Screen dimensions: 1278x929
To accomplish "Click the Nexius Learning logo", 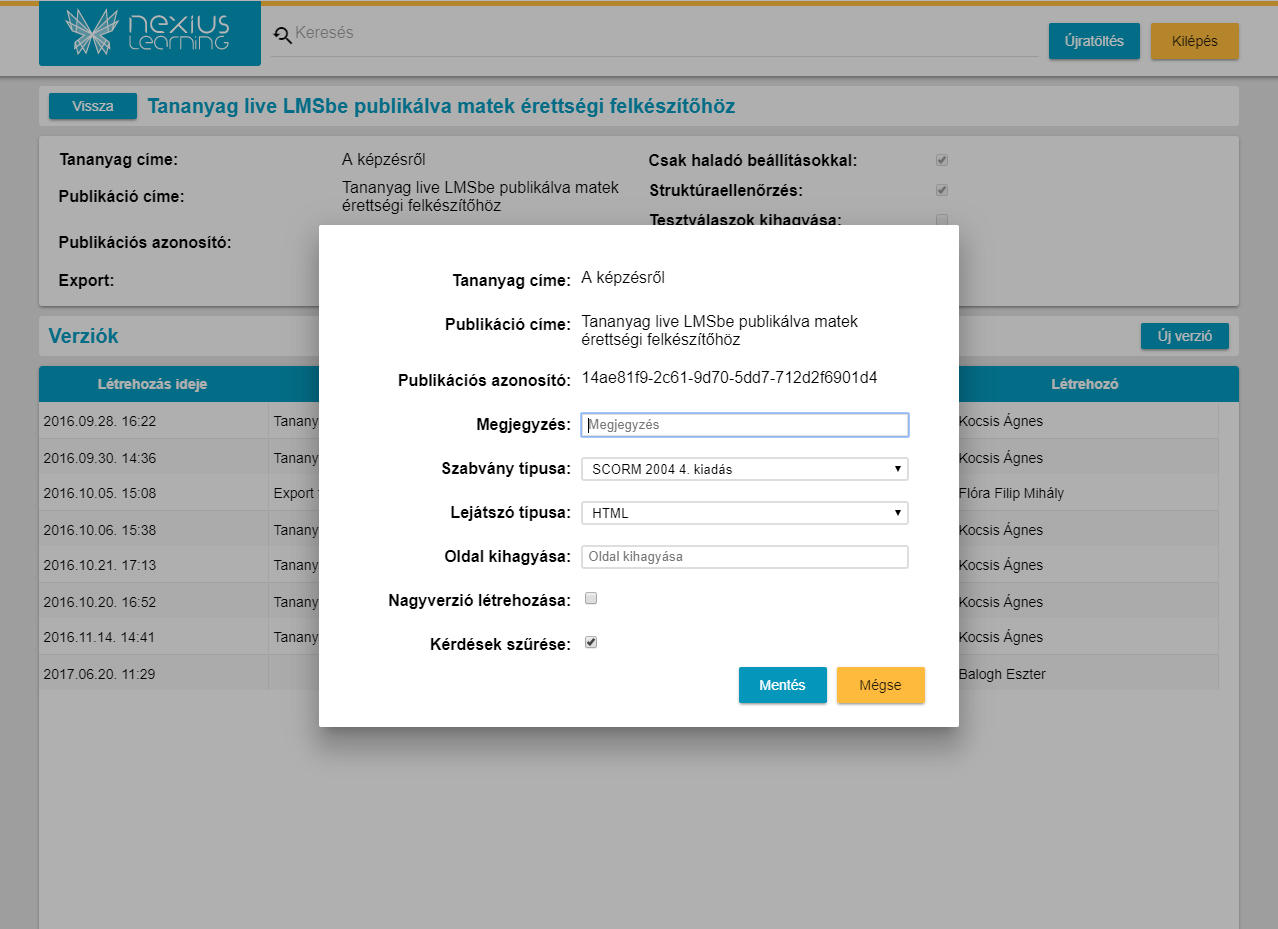I will (149, 33).
